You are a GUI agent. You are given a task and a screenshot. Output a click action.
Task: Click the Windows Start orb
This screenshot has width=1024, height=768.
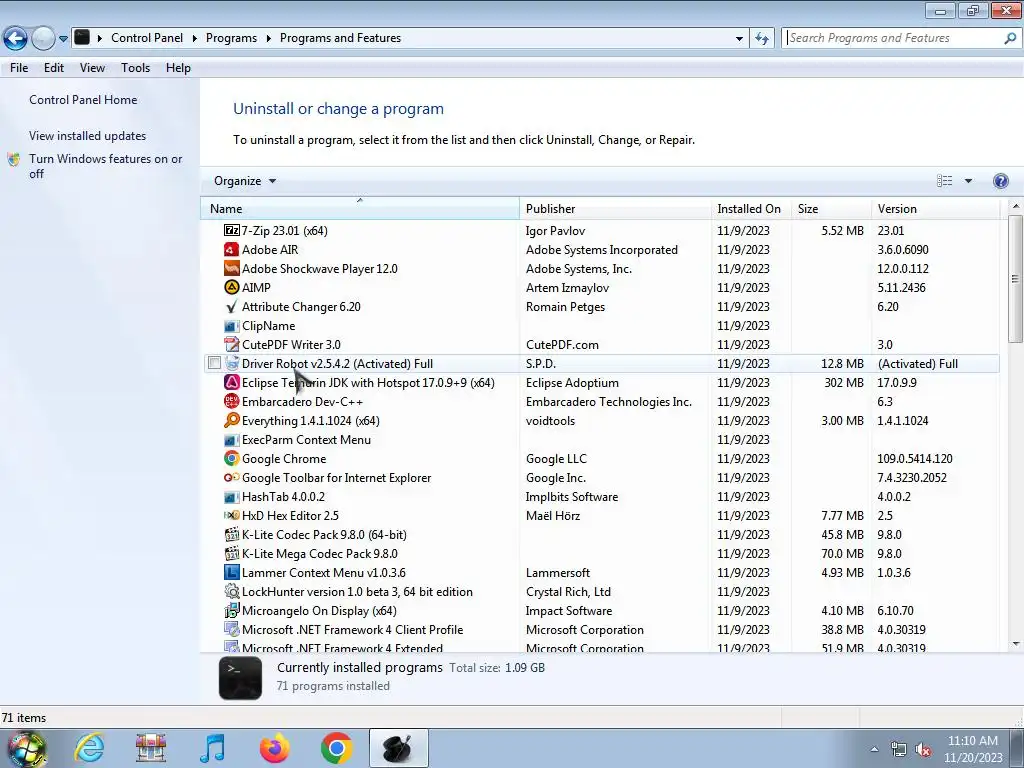[27, 748]
